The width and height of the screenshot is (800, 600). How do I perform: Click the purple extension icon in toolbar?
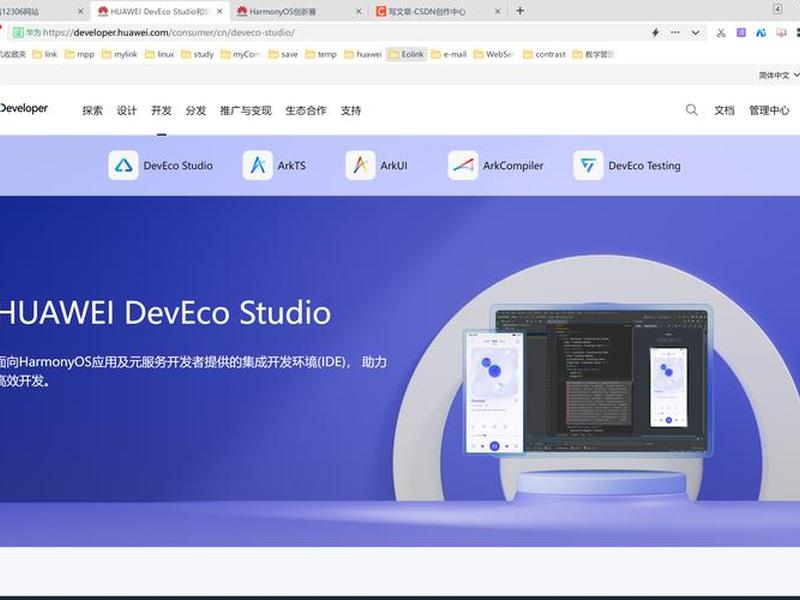(741, 33)
